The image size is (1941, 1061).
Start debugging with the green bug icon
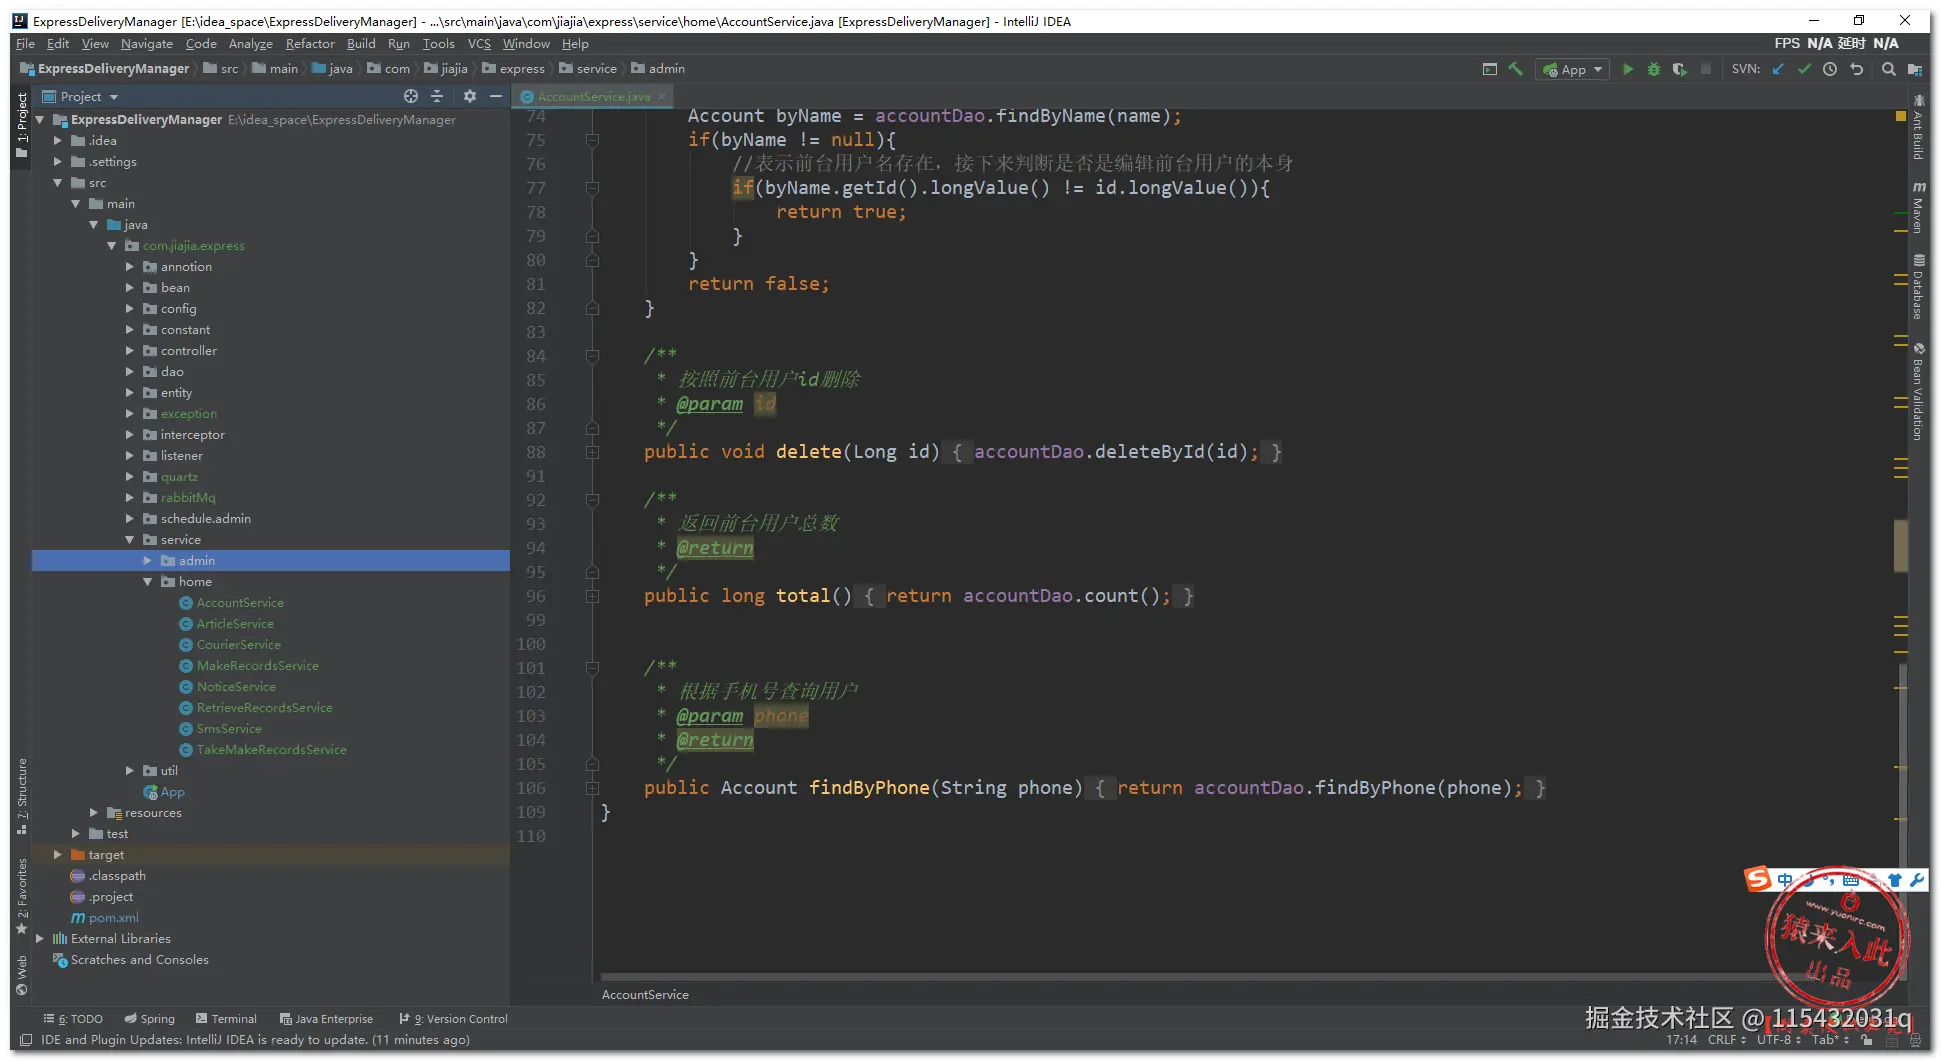[x=1654, y=69]
